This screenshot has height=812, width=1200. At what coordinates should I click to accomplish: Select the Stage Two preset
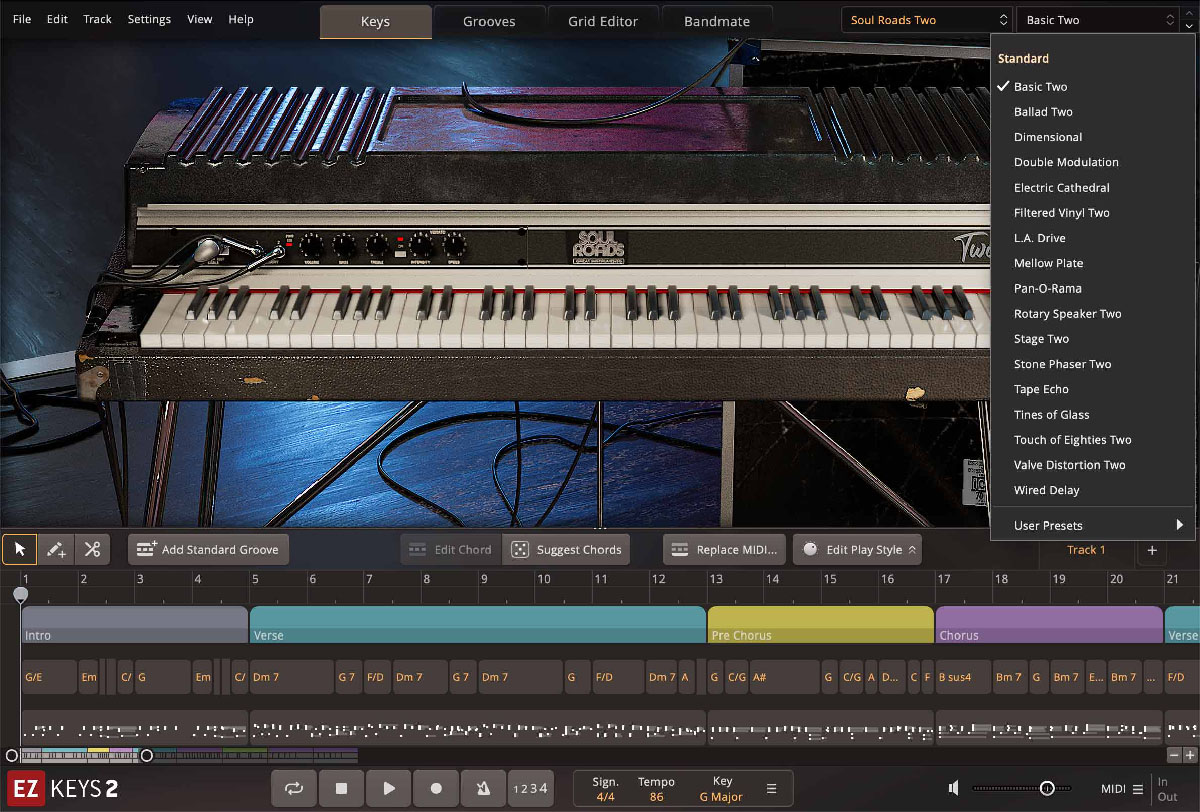pyautogui.click(x=1094, y=339)
